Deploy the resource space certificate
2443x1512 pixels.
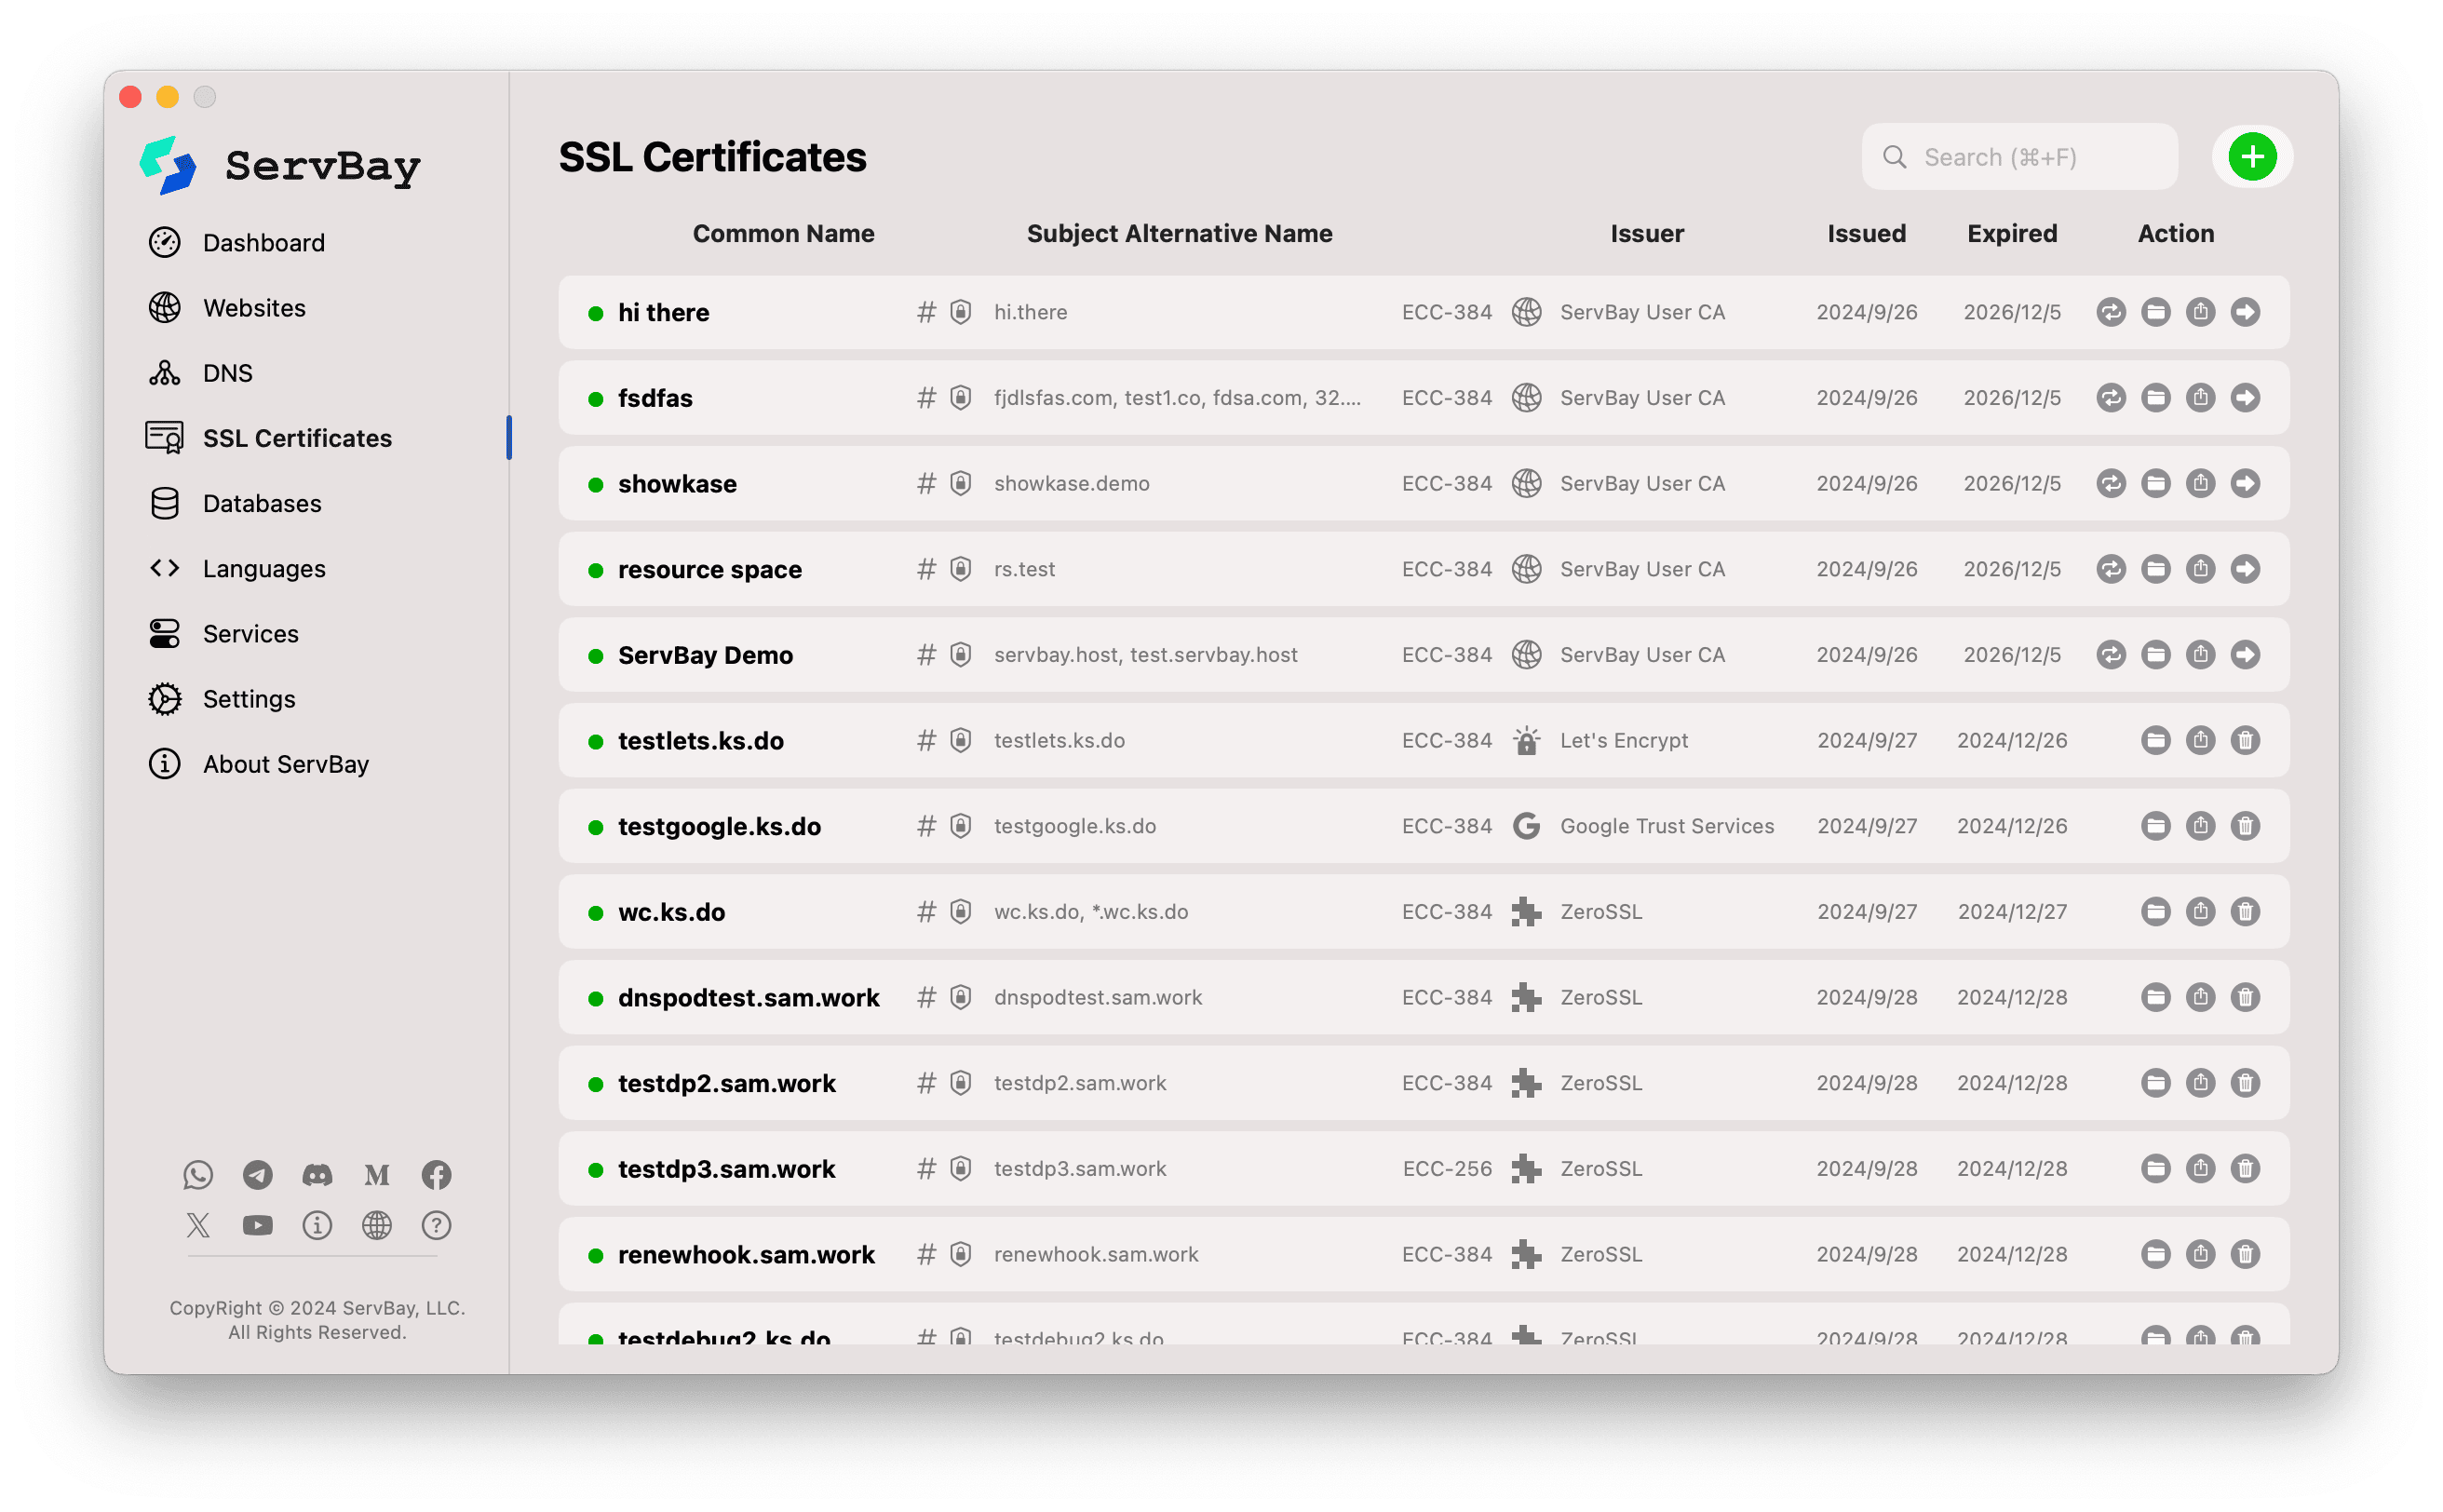(2246, 568)
